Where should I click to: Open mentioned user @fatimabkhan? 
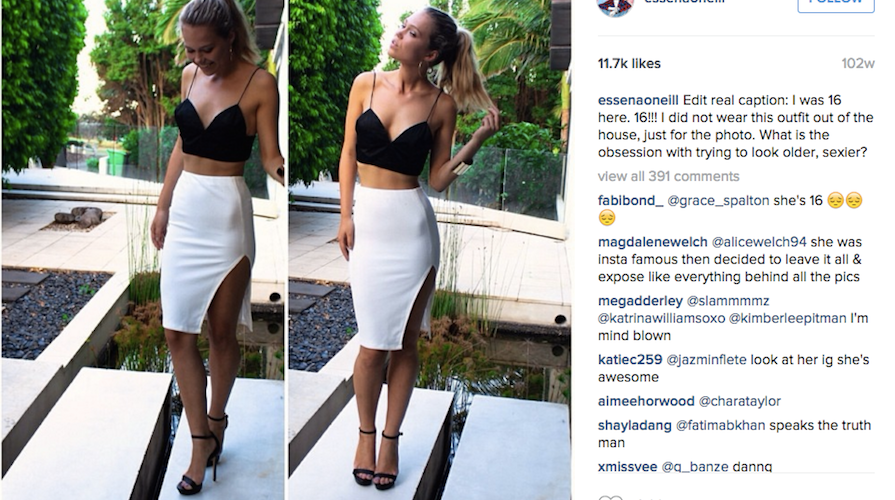tap(721, 426)
